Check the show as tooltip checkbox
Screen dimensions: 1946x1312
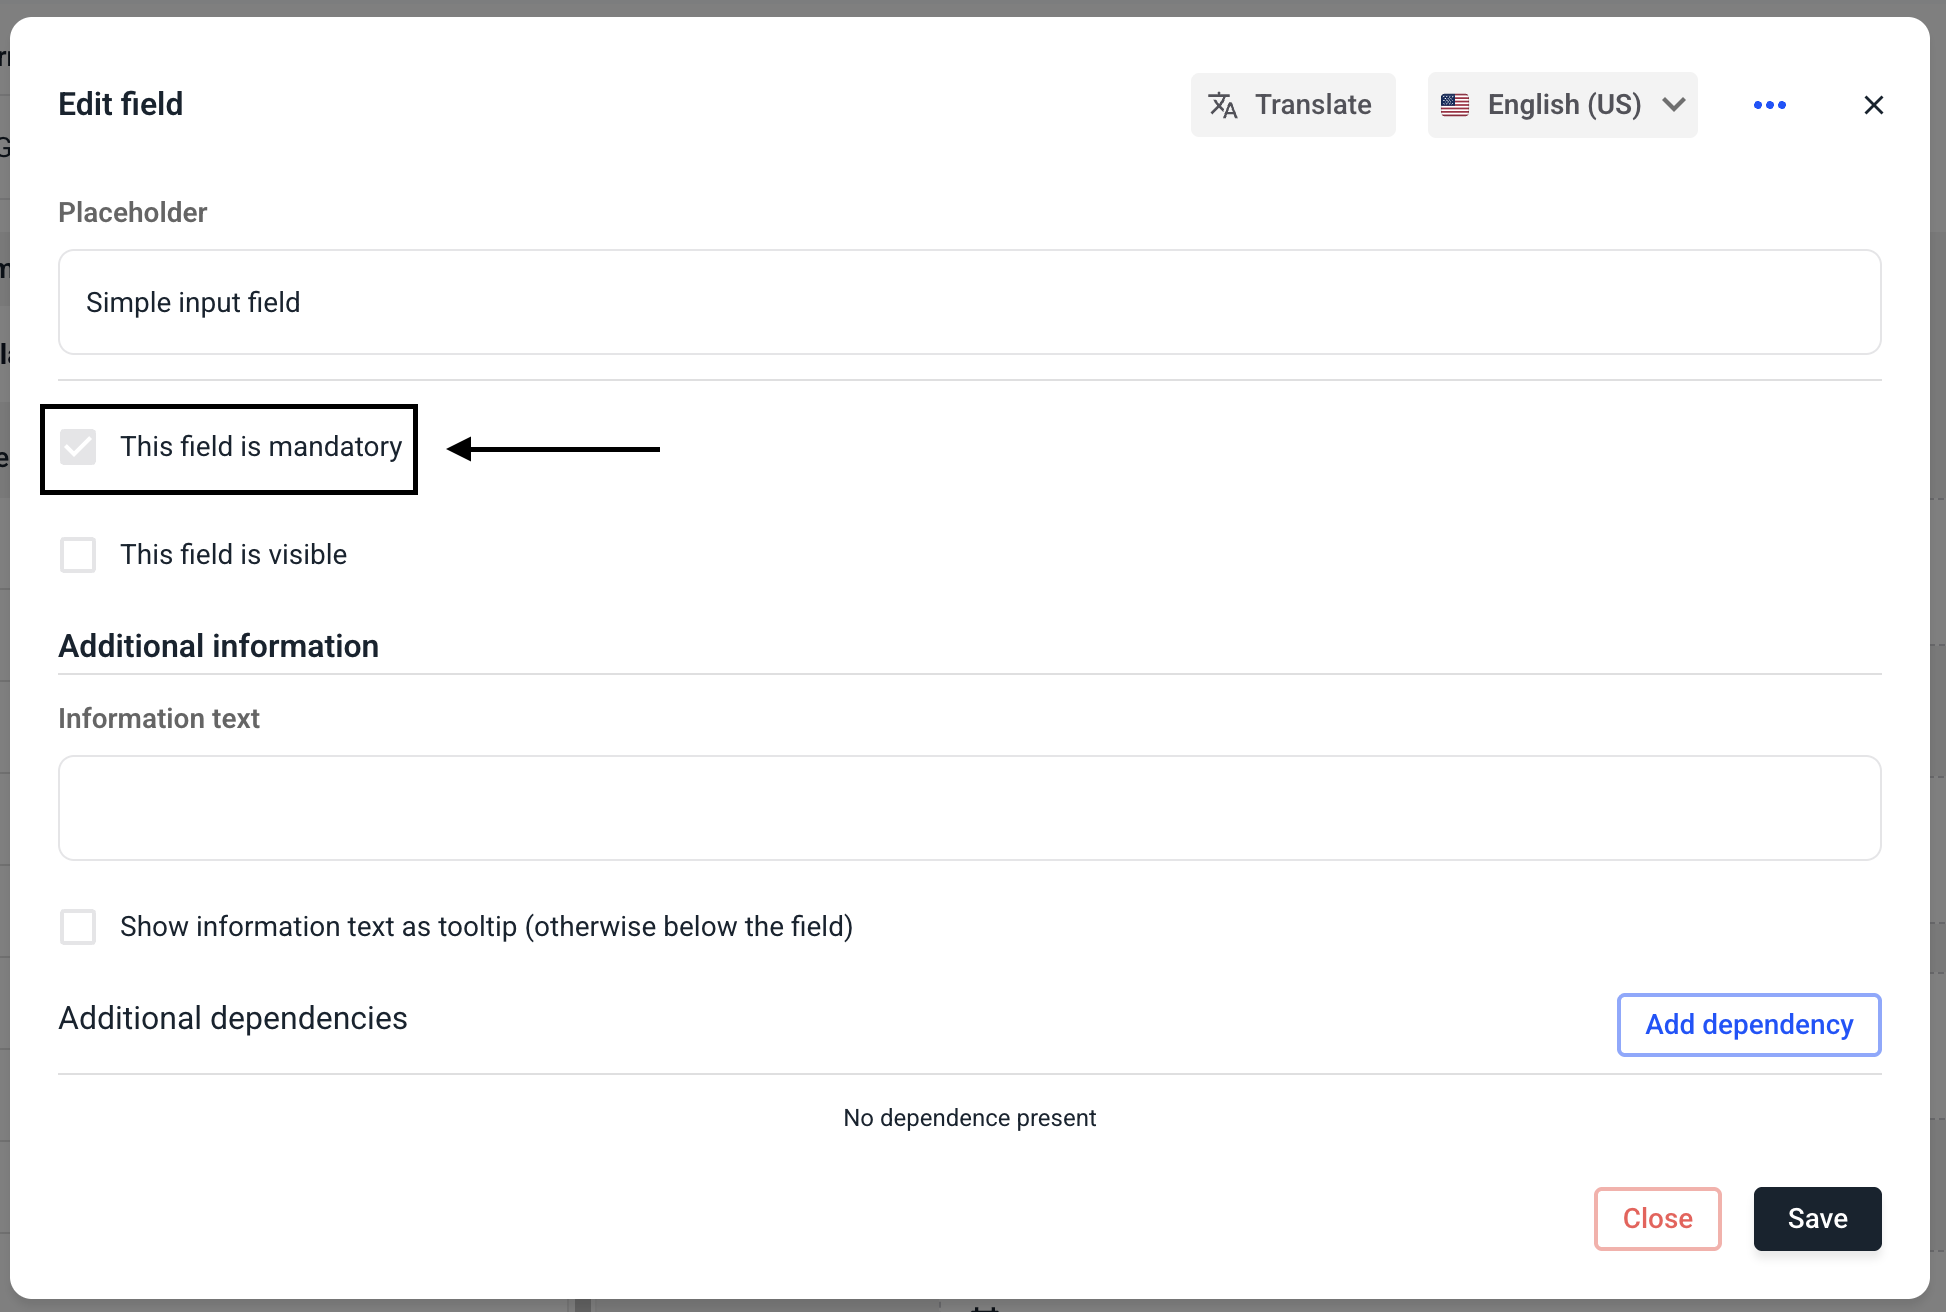(x=78, y=927)
